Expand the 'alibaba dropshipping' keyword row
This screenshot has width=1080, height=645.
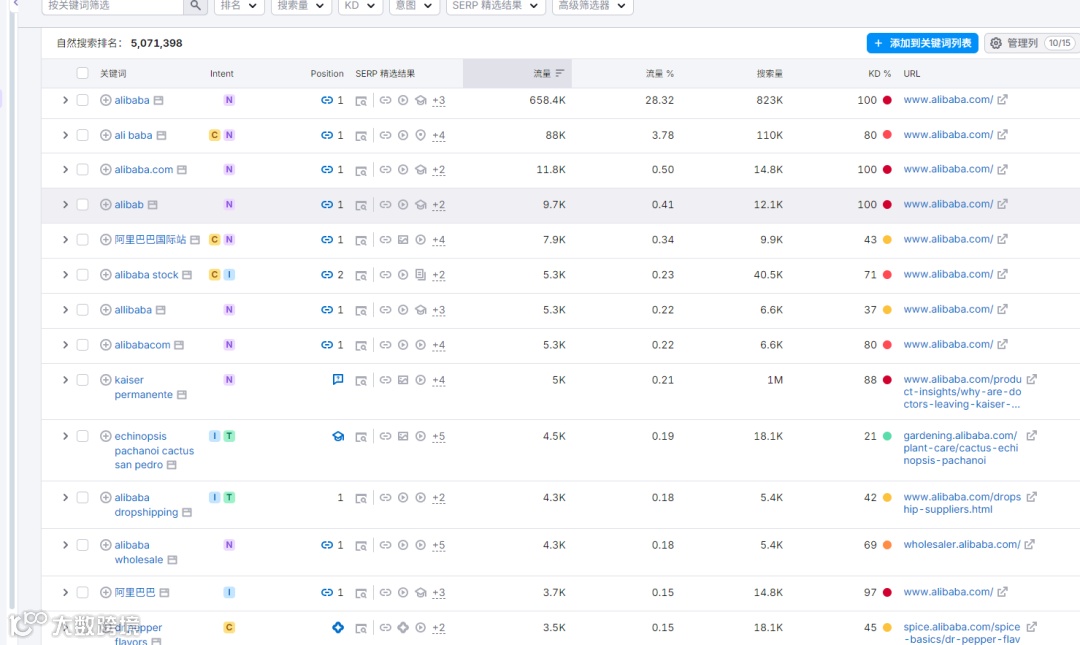click(x=65, y=498)
